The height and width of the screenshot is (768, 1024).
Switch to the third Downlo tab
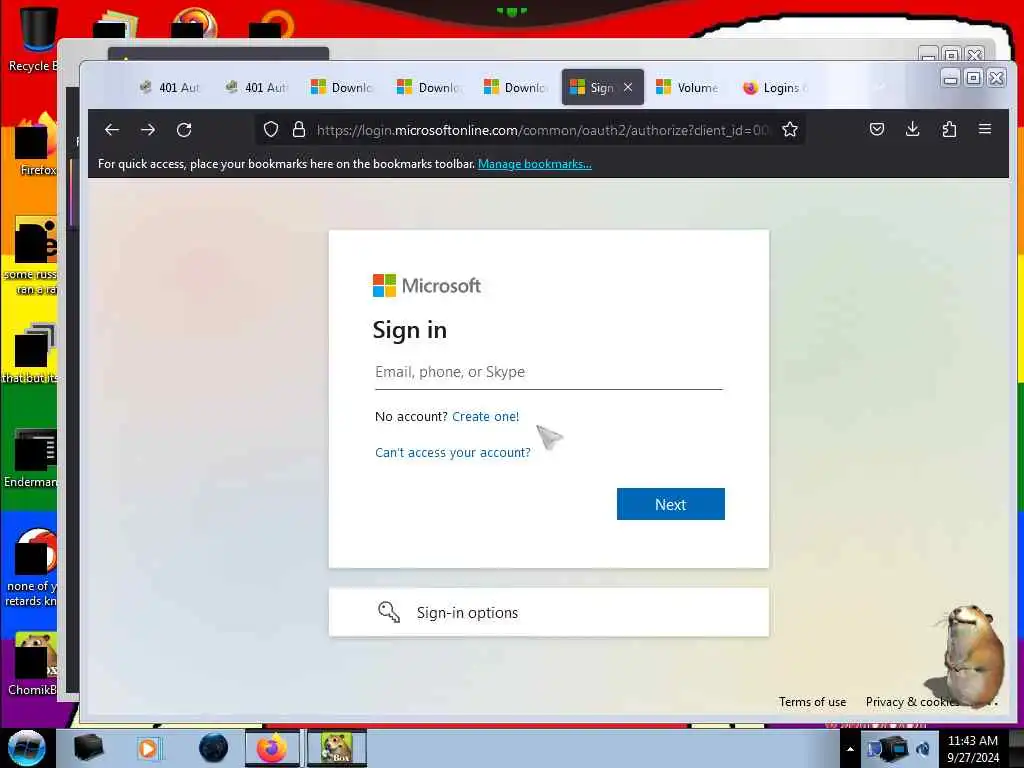[x=515, y=88]
